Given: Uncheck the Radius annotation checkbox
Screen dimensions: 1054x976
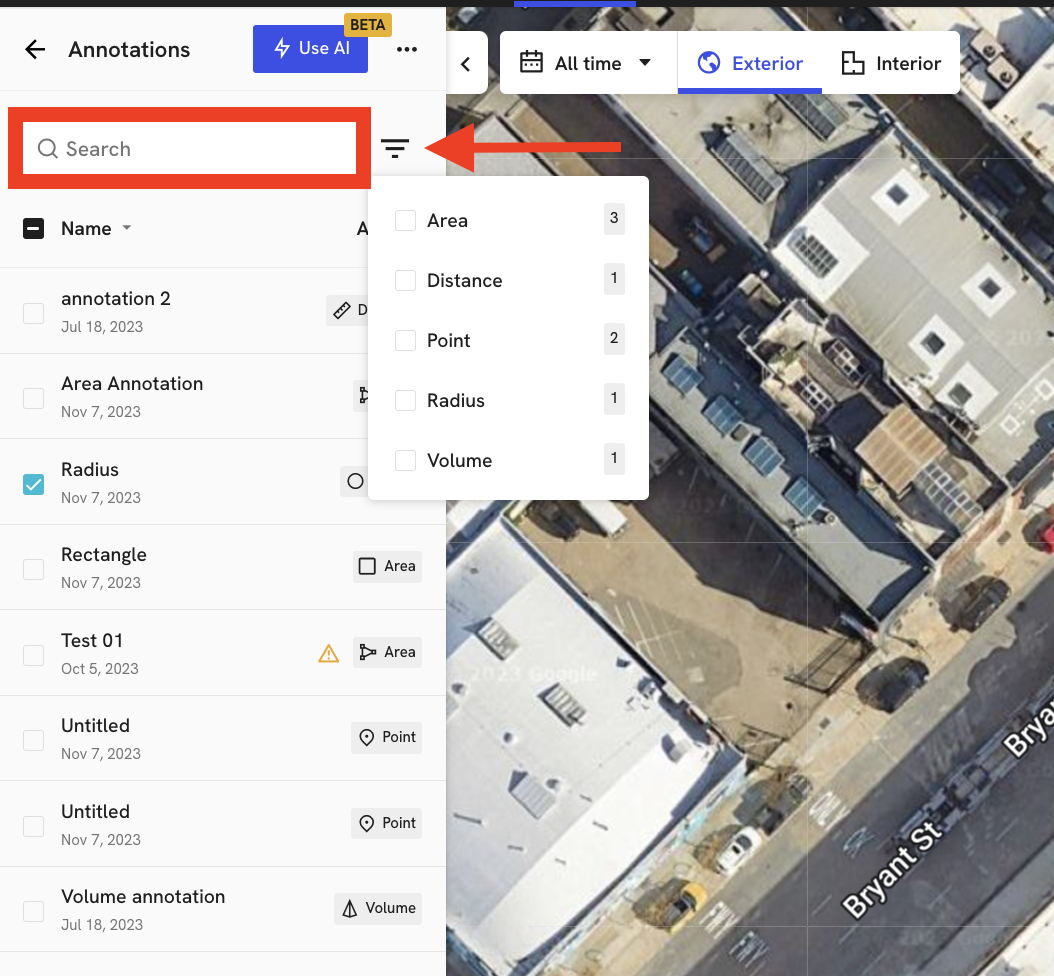Looking at the screenshot, I should (34, 484).
